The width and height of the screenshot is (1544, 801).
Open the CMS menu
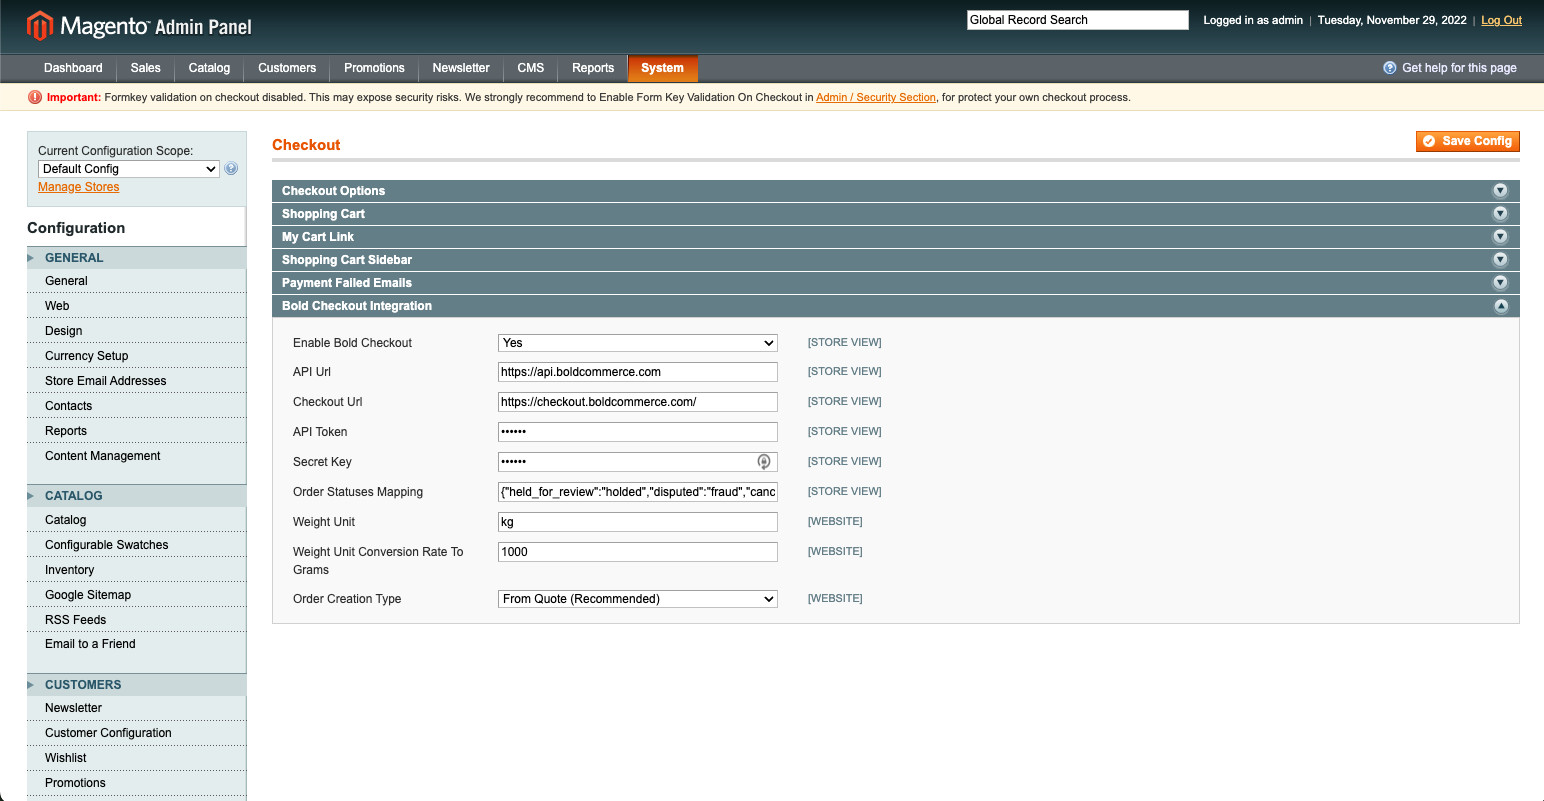(x=531, y=68)
